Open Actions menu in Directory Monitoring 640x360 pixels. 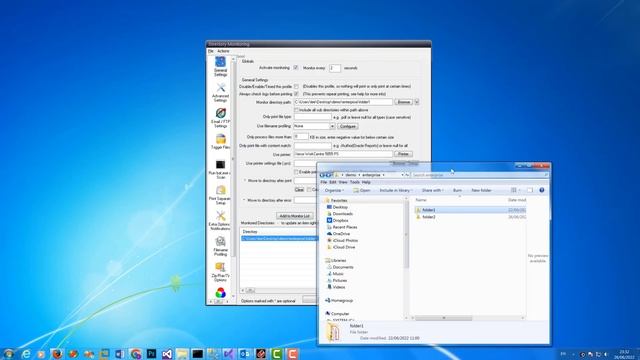point(223,51)
